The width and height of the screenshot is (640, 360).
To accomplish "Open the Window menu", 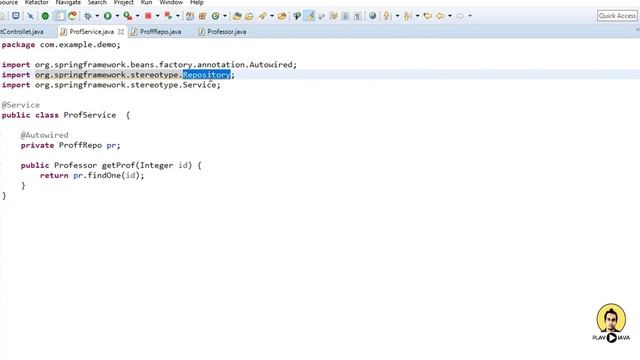I will click(171, 2).
